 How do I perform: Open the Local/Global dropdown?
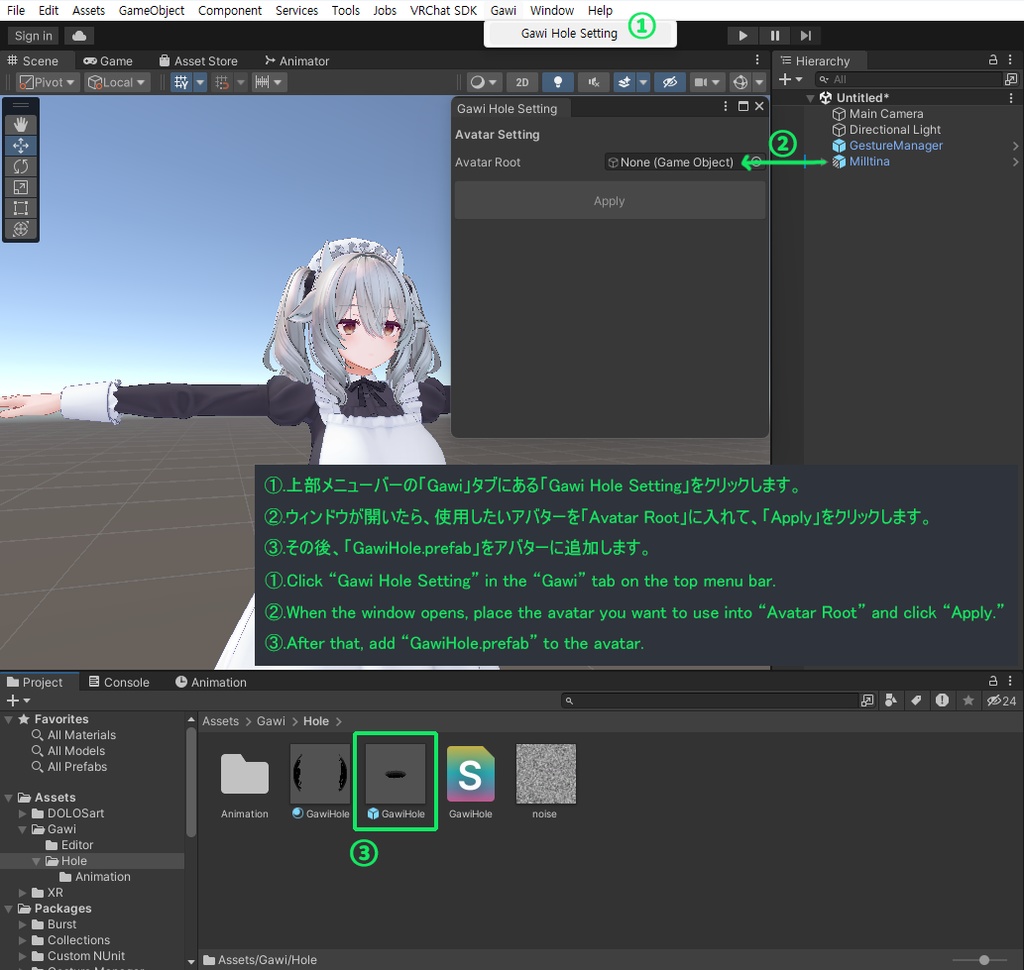[x=118, y=82]
